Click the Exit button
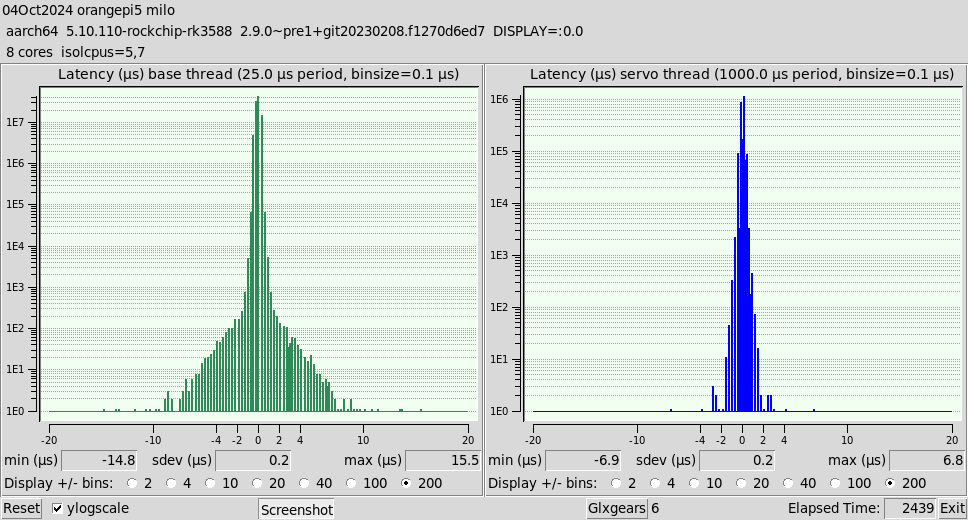This screenshot has height=520, width=968. click(x=952, y=508)
